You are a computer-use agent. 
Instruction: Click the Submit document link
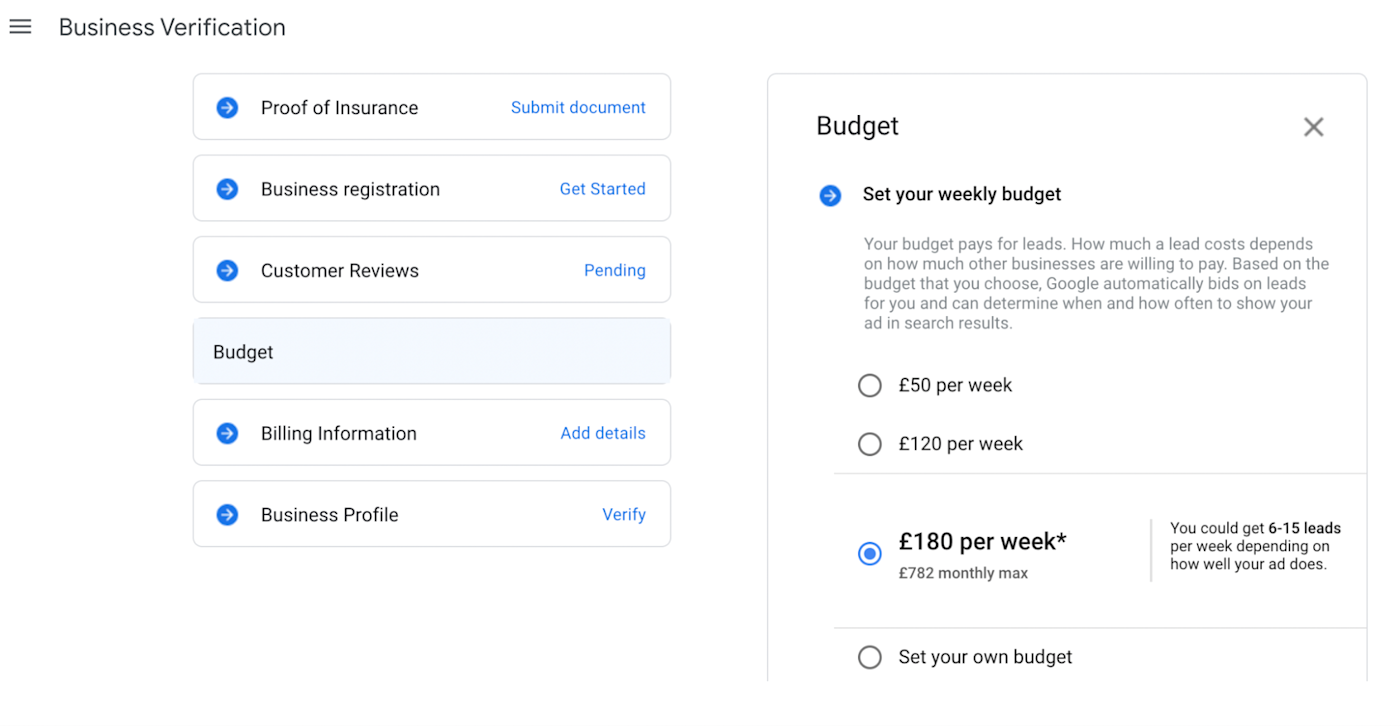578,108
